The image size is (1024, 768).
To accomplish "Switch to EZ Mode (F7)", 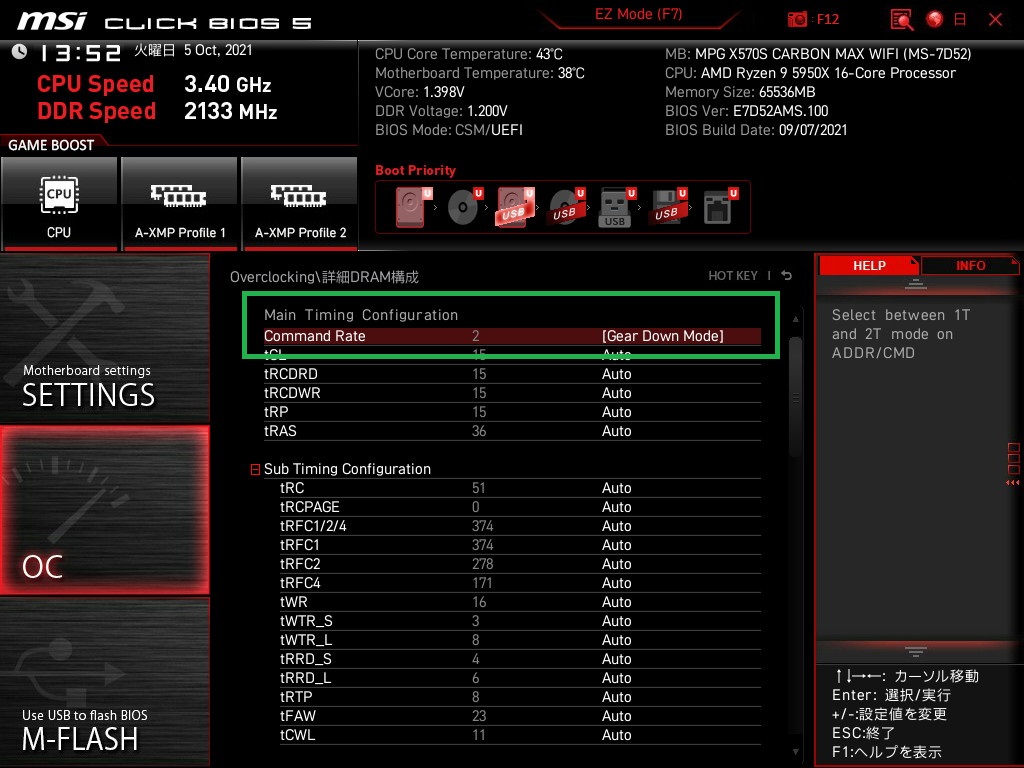I will click(639, 14).
